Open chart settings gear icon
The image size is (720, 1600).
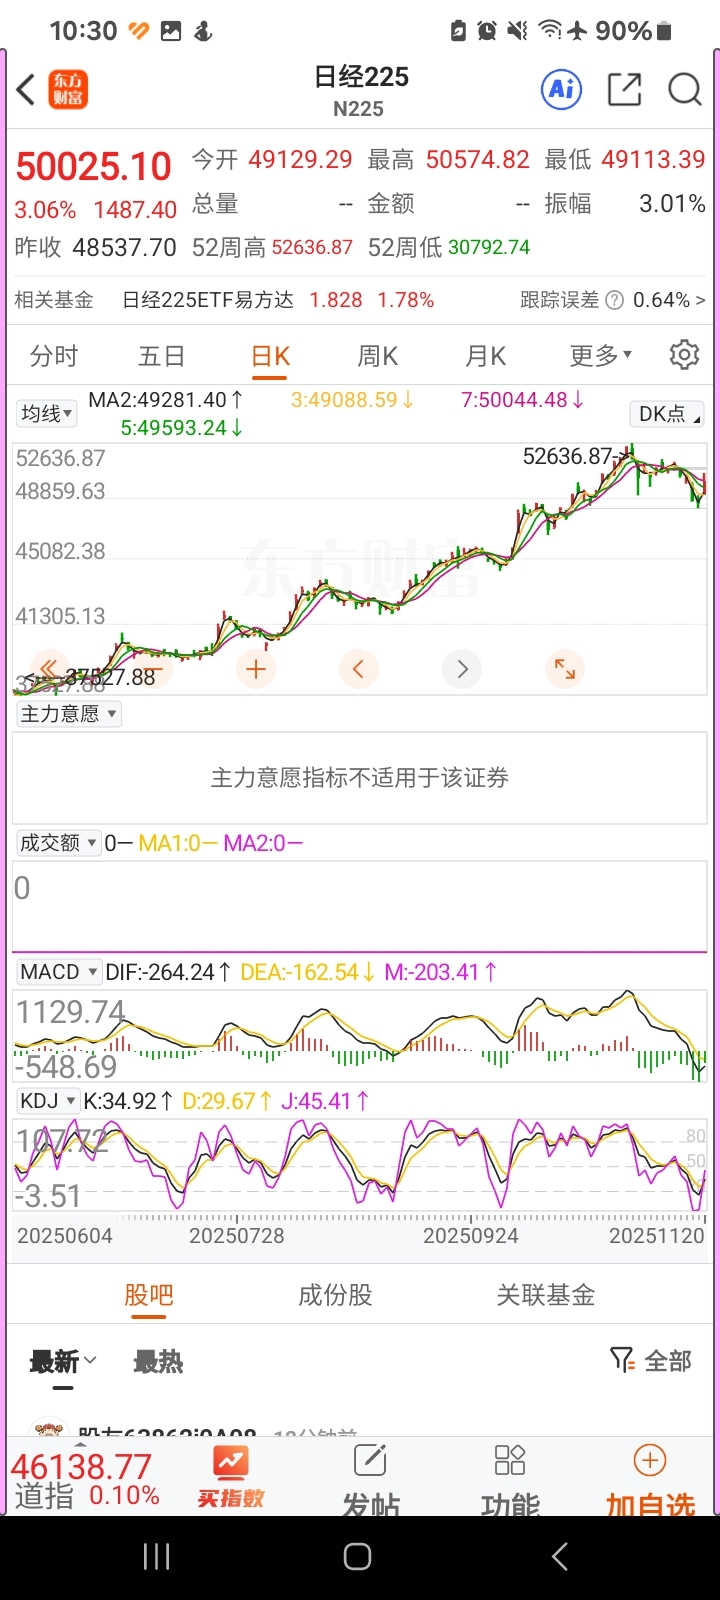click(x=684, y=355)
